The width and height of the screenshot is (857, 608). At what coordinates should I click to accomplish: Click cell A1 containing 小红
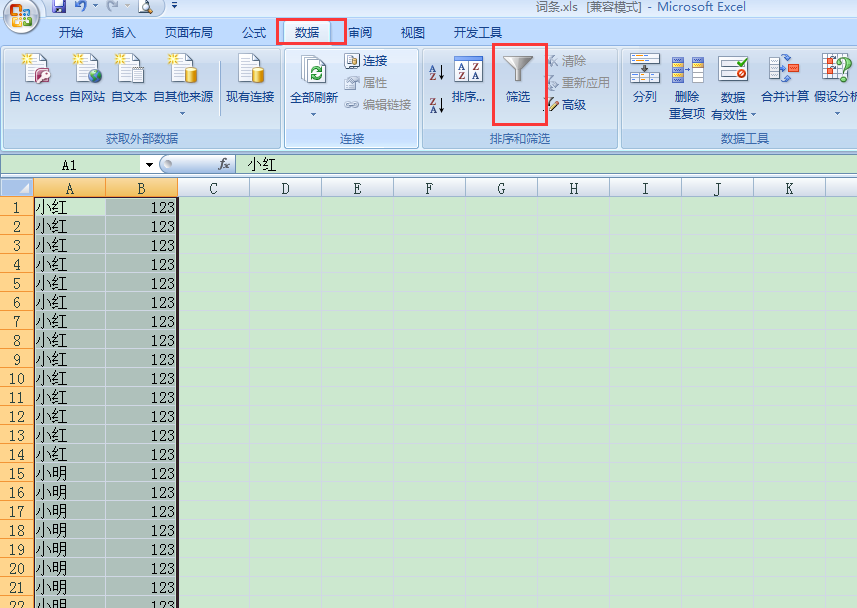(x=69, y=207)
